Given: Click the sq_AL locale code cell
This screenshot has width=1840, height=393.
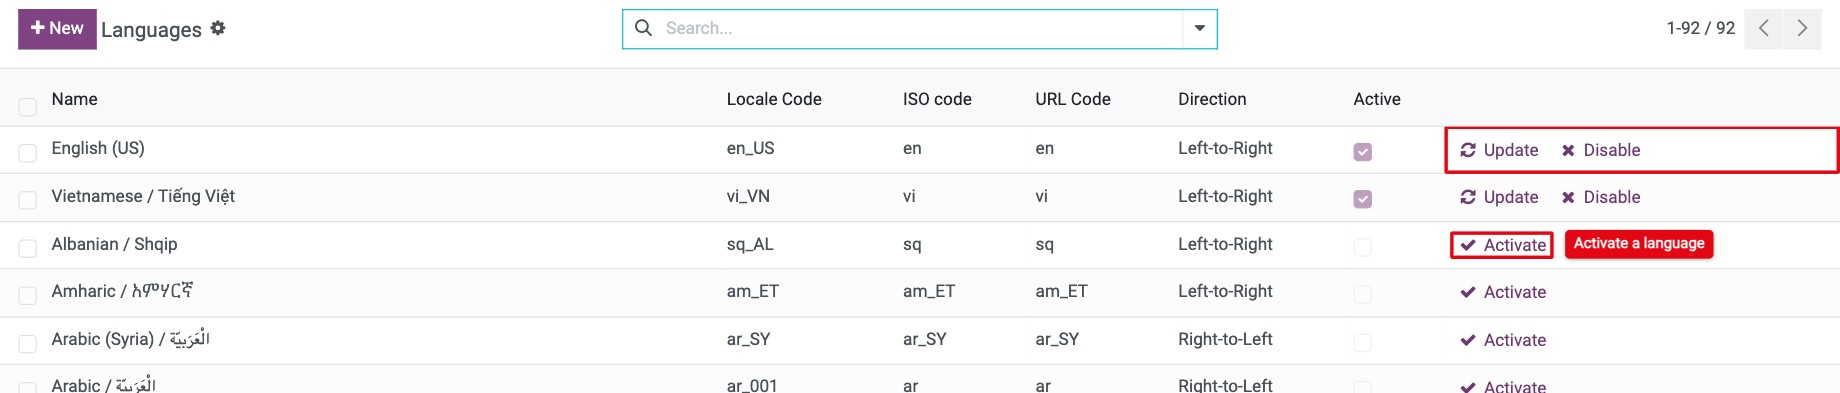Looking at the screenshot, I should (750, 244).
